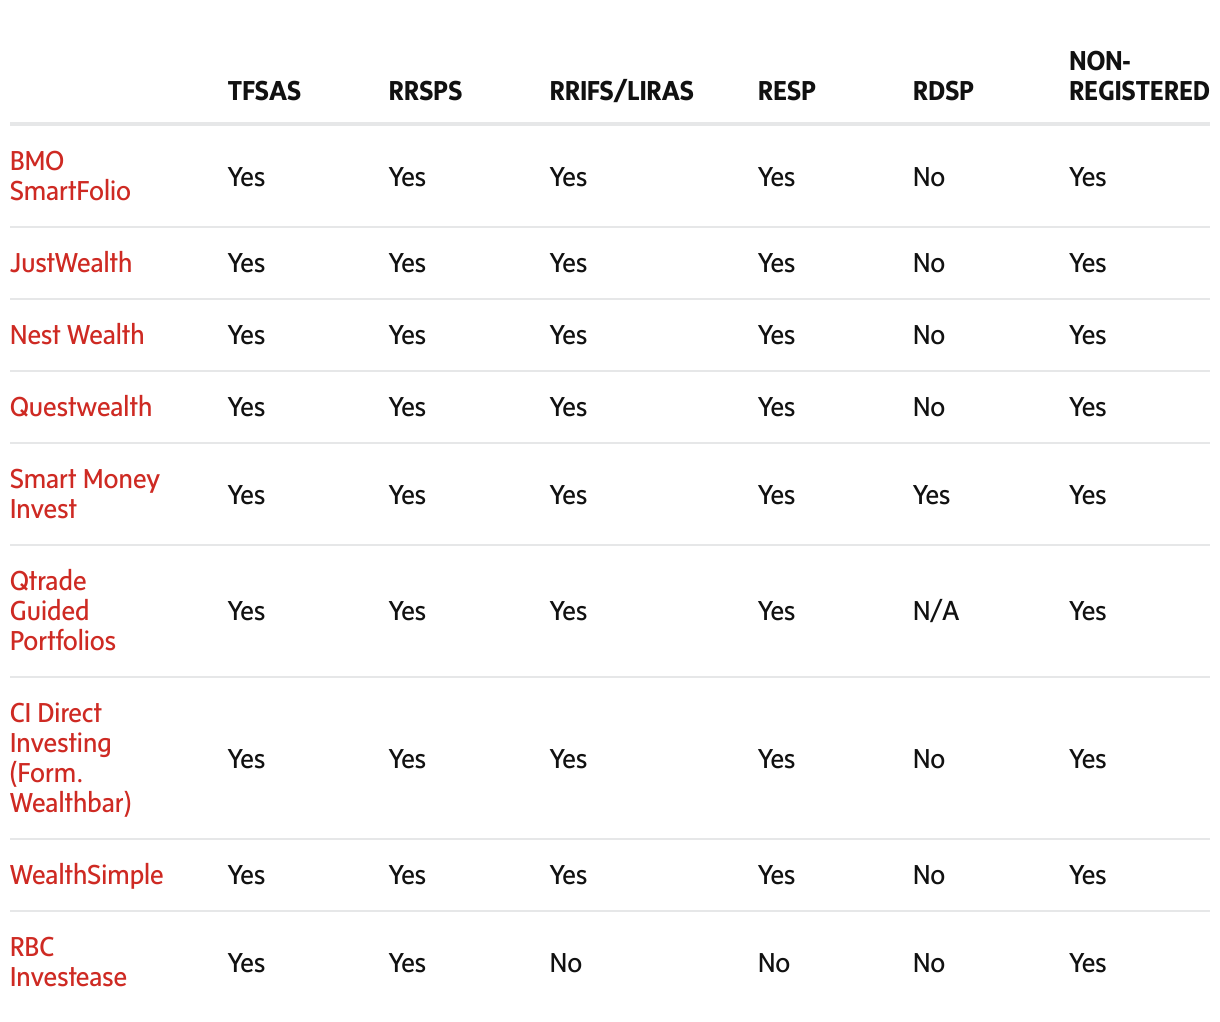Screen dimensions: 1220x1022
Task: Click the Qtrade Guided Portfolios link
Action: (63, 611)
